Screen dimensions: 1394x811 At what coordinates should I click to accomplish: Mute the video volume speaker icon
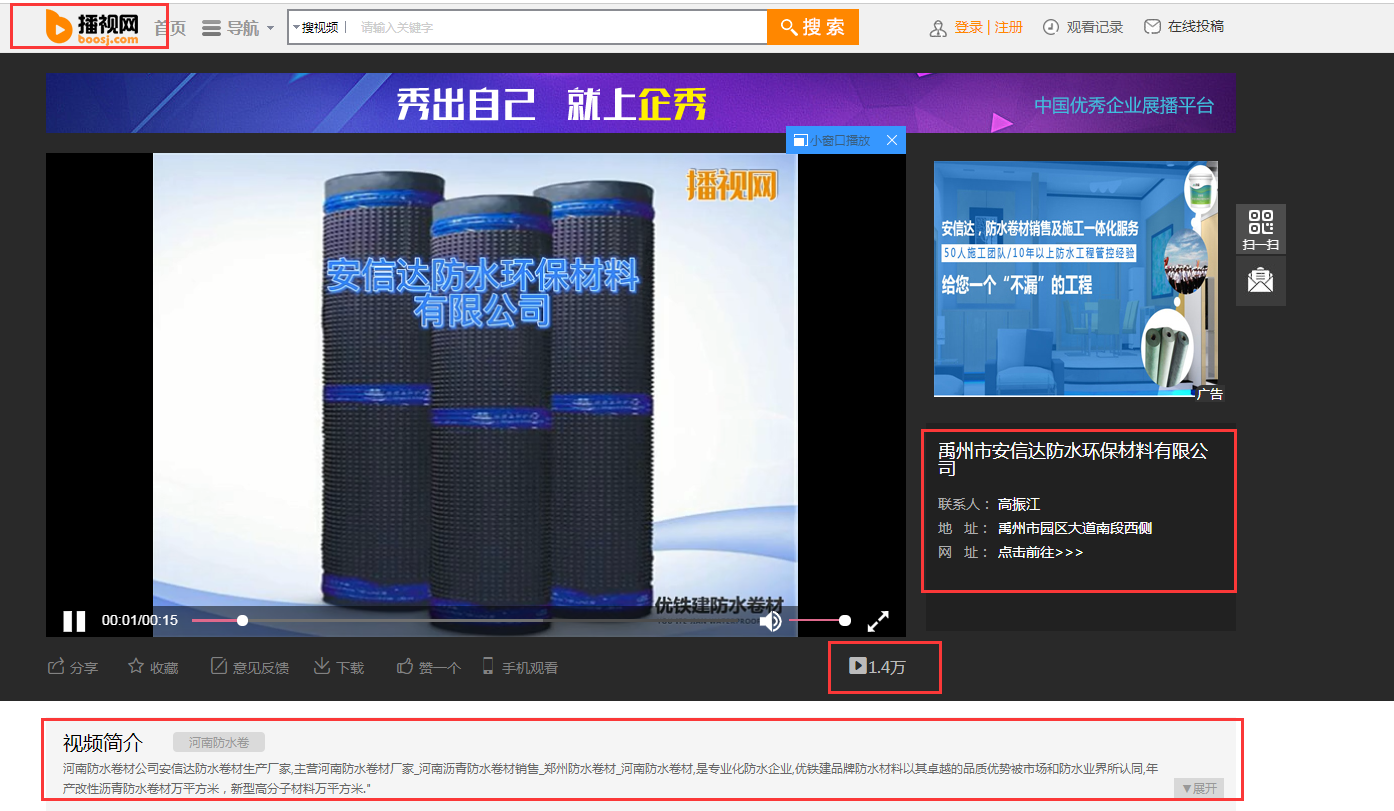(x=770, y=621)
